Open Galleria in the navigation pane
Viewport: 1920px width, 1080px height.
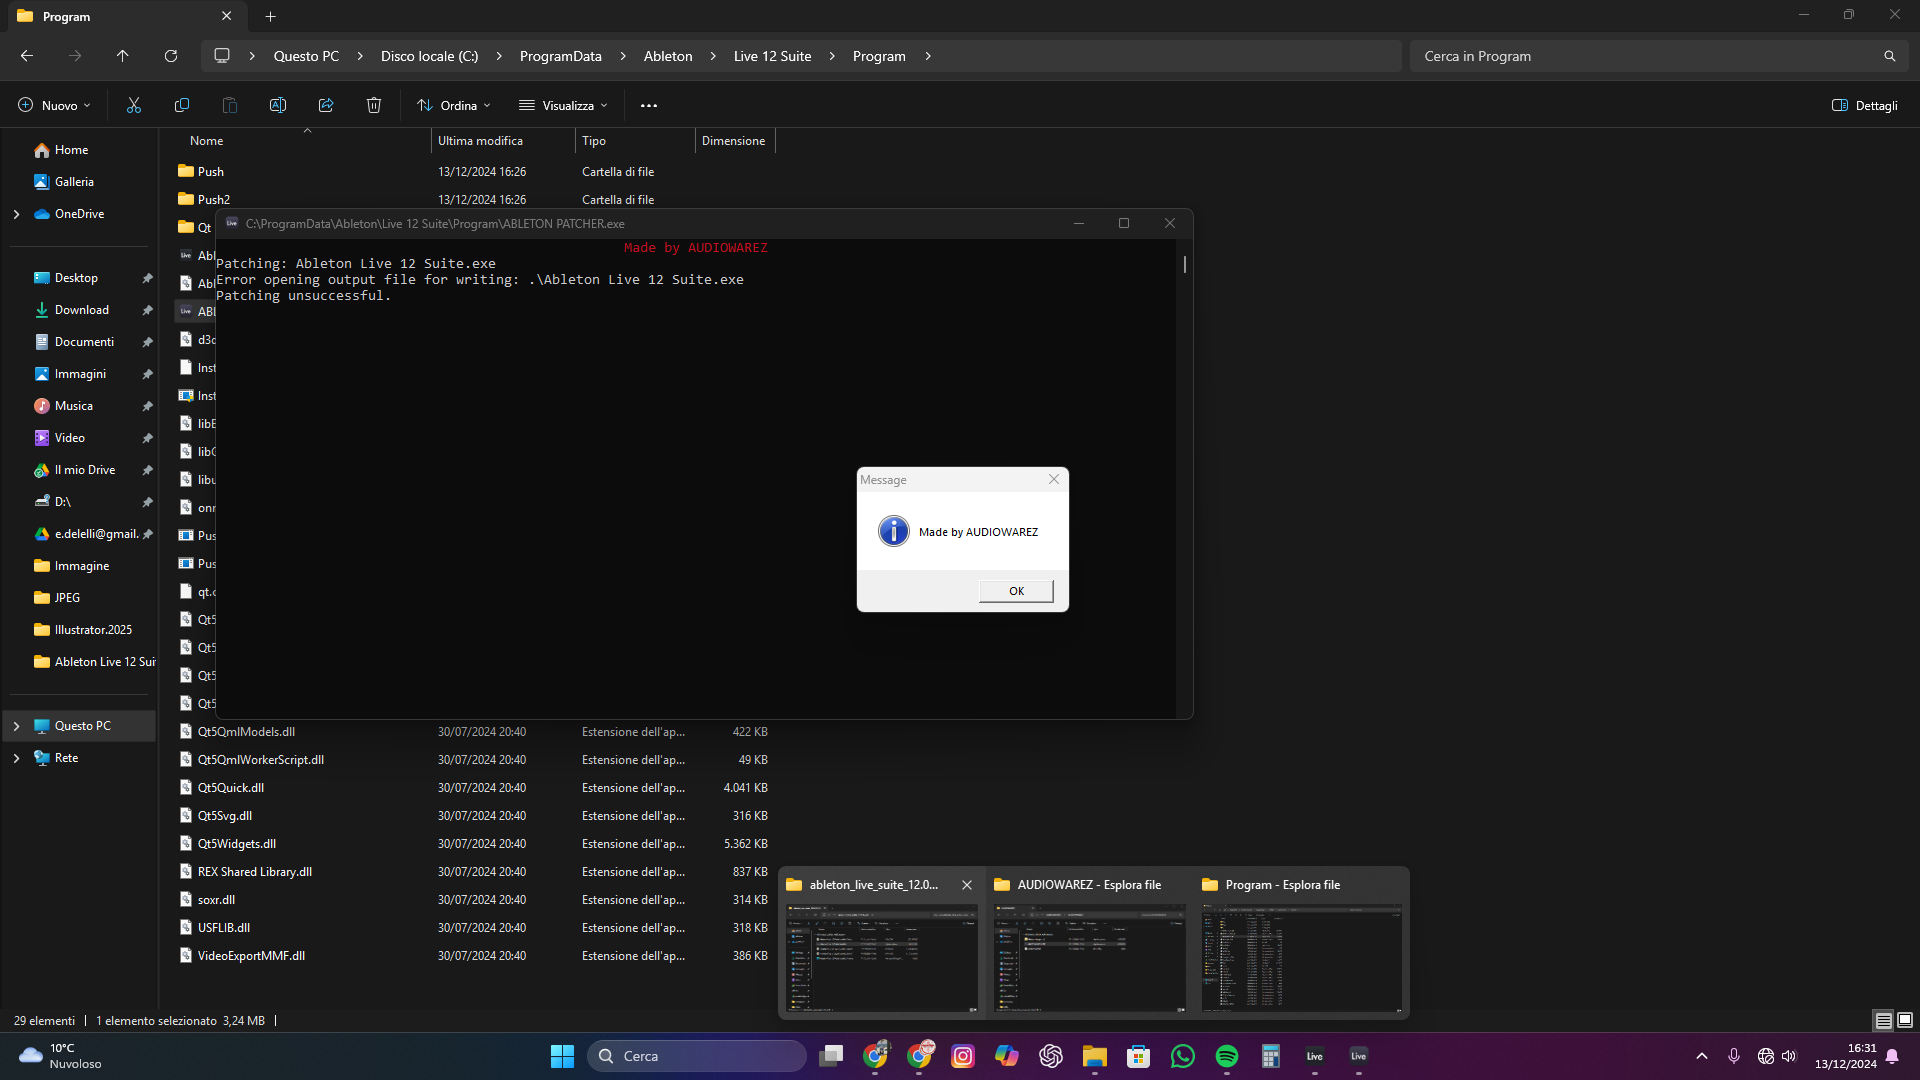coord(74,182)
